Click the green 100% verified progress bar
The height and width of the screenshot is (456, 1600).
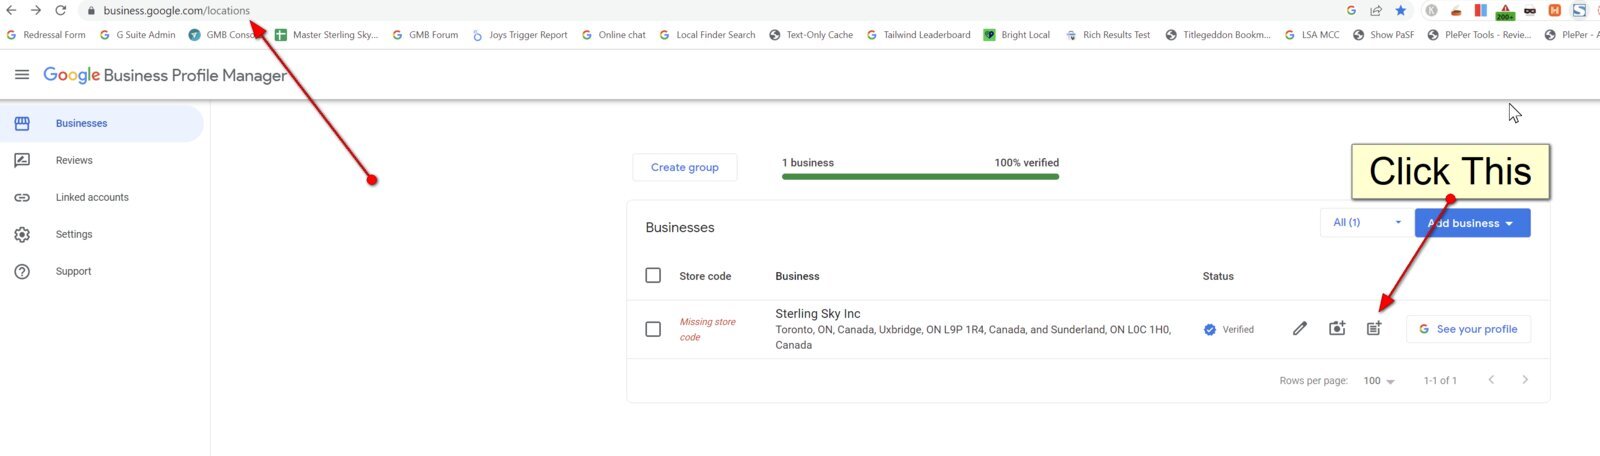coord(920,177)
